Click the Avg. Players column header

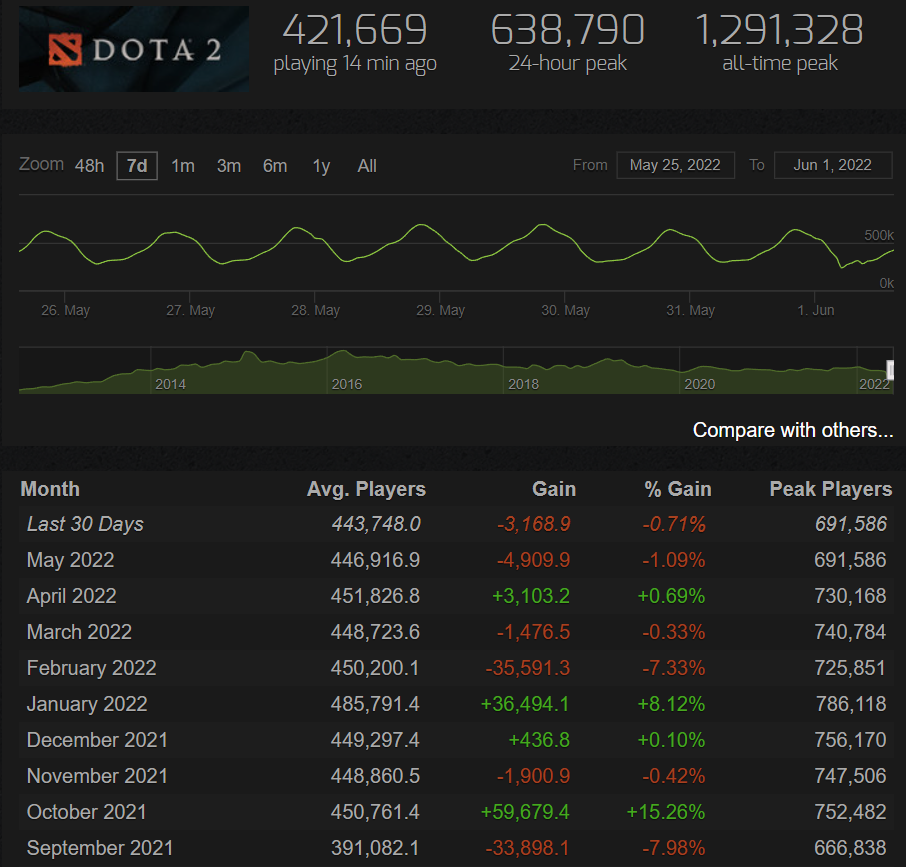[x=366, y=489]
